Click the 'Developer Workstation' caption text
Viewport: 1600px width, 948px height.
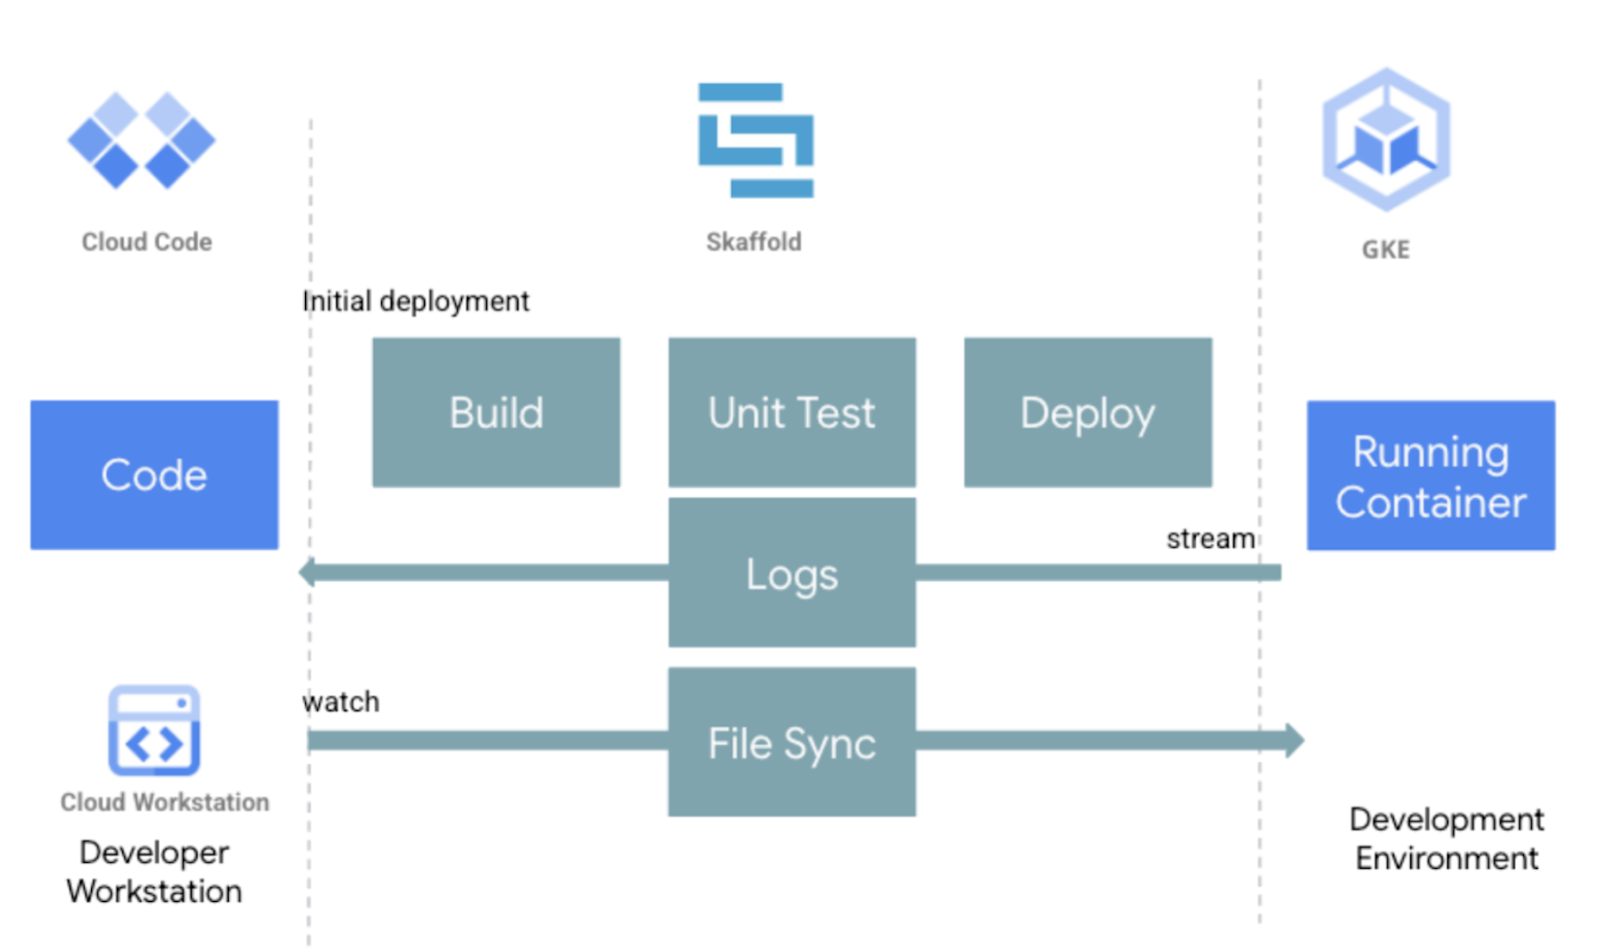coord(153,871)
